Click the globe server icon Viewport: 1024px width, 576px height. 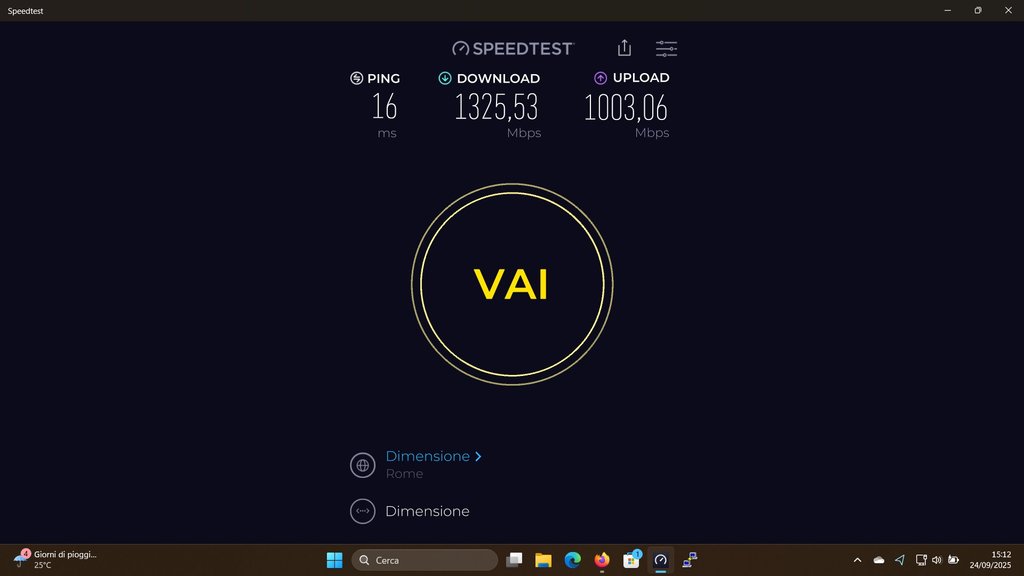pos(362,465)
